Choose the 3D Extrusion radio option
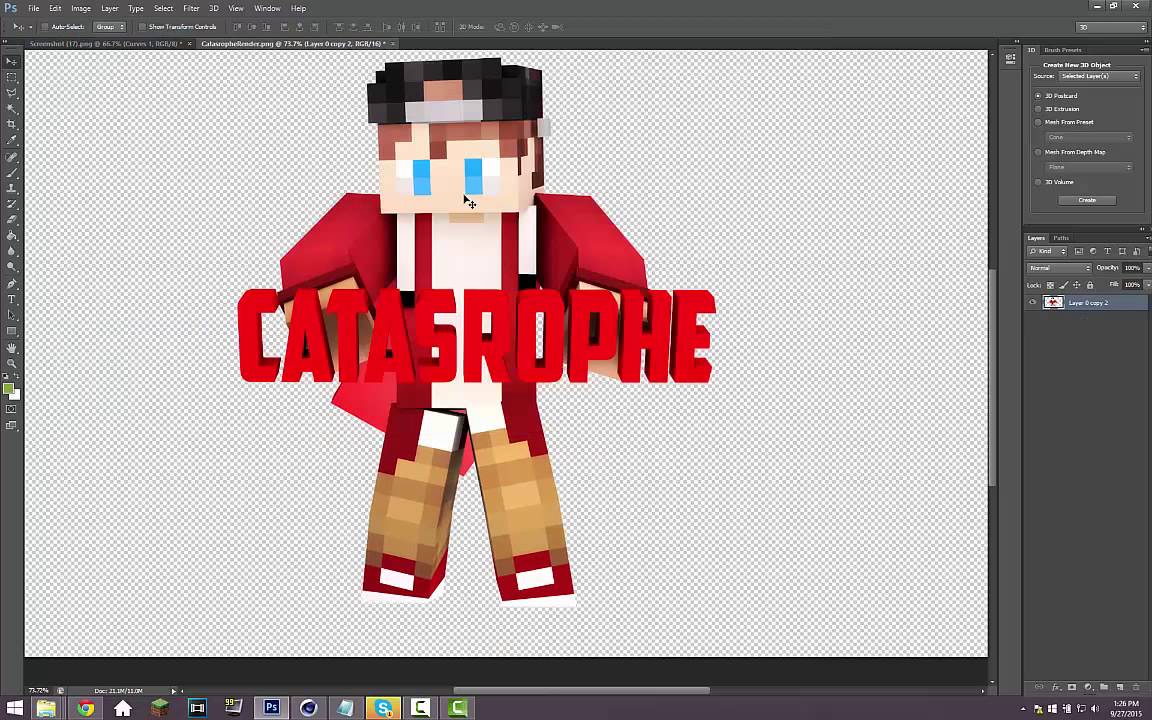1152x720 pixels. click(x=1038, y=109)
